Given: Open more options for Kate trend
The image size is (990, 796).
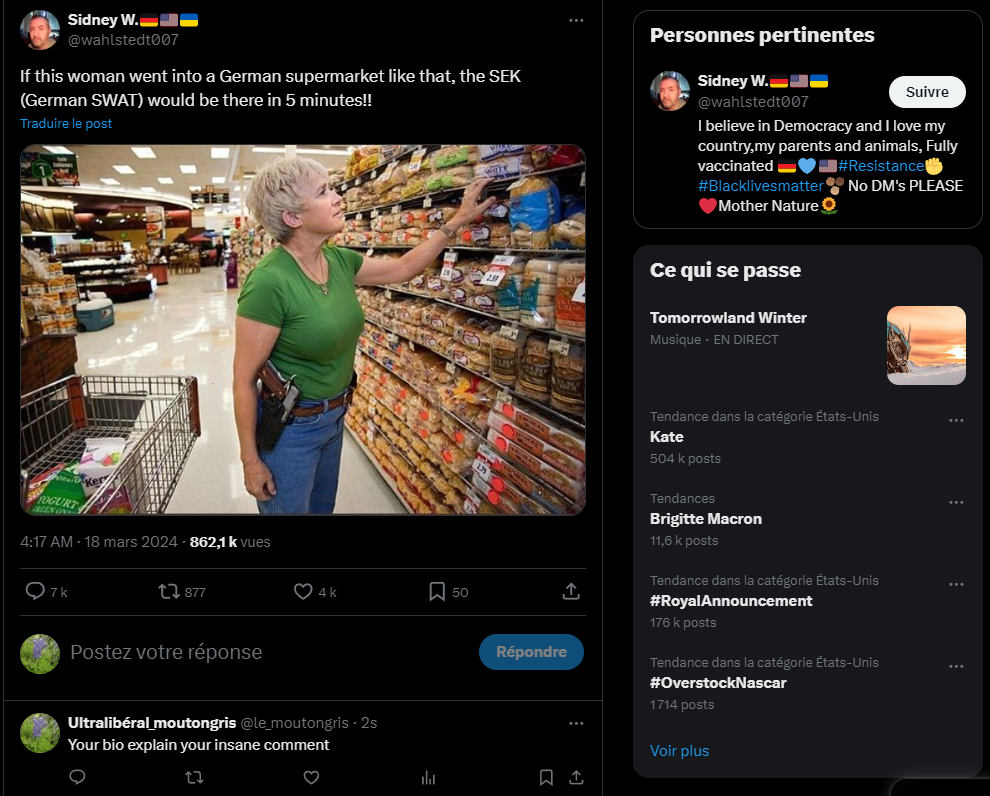Looking at the screenshot, I should [x=956, y=420].
